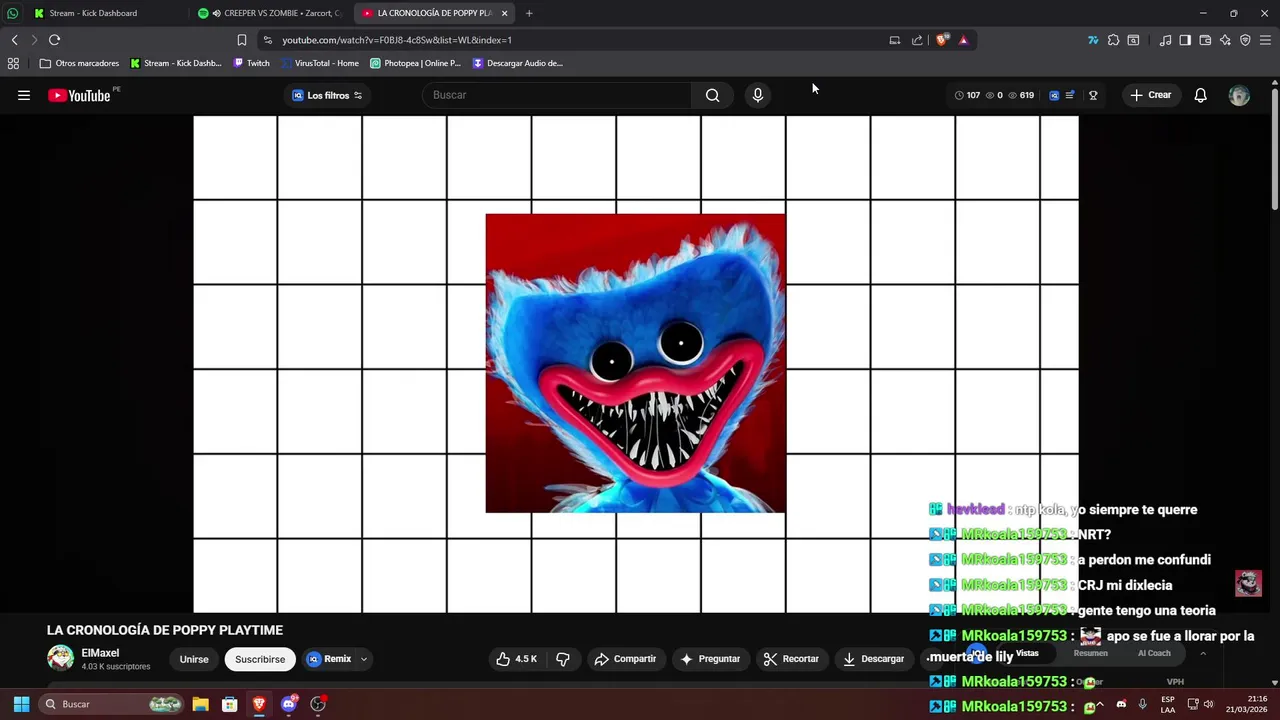1280x720 pixels.
Task: Click the Recortar button
Action: coord(792,659)
